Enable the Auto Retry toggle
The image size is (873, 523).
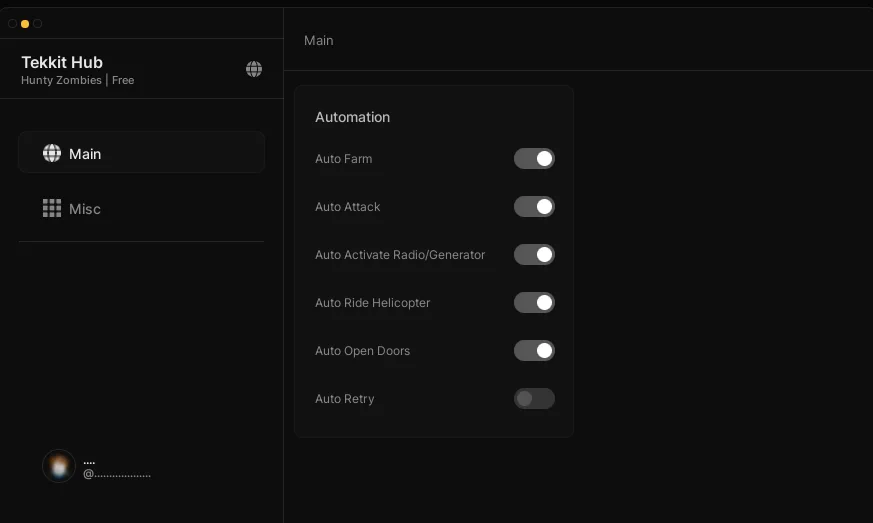[534, 399]
